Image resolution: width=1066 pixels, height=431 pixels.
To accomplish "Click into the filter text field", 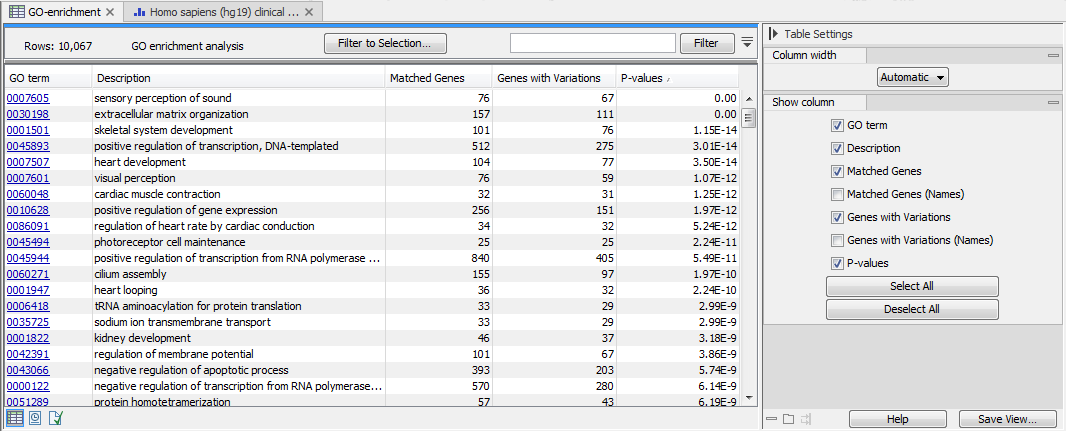I will (592, 43).
